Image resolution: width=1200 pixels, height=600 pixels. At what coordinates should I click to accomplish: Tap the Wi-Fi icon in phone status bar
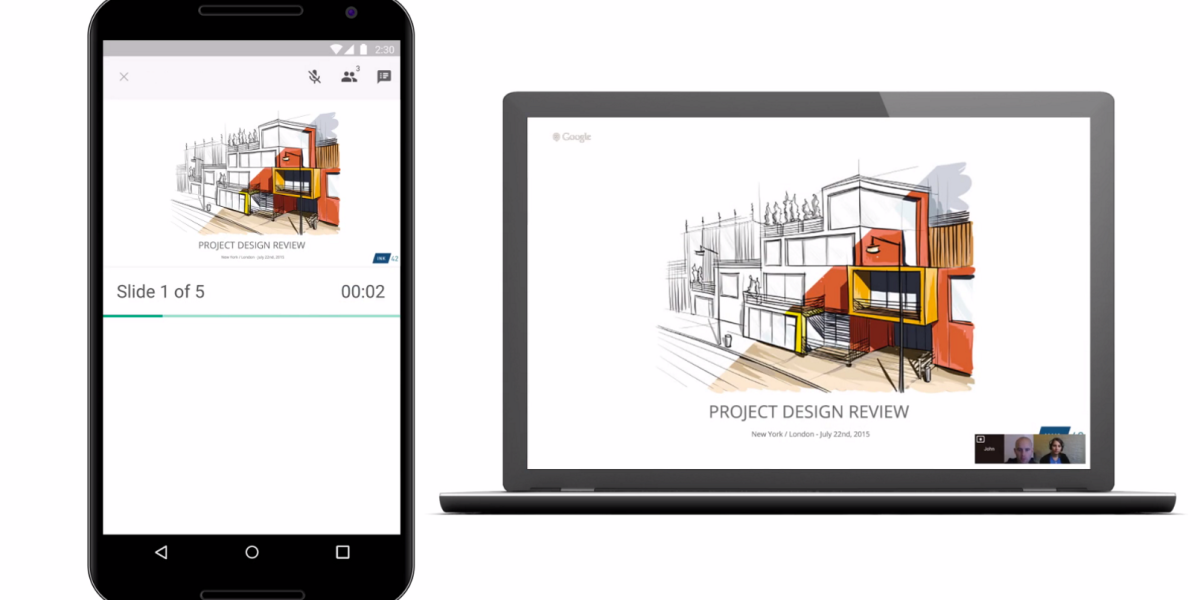tap(337, 49)
